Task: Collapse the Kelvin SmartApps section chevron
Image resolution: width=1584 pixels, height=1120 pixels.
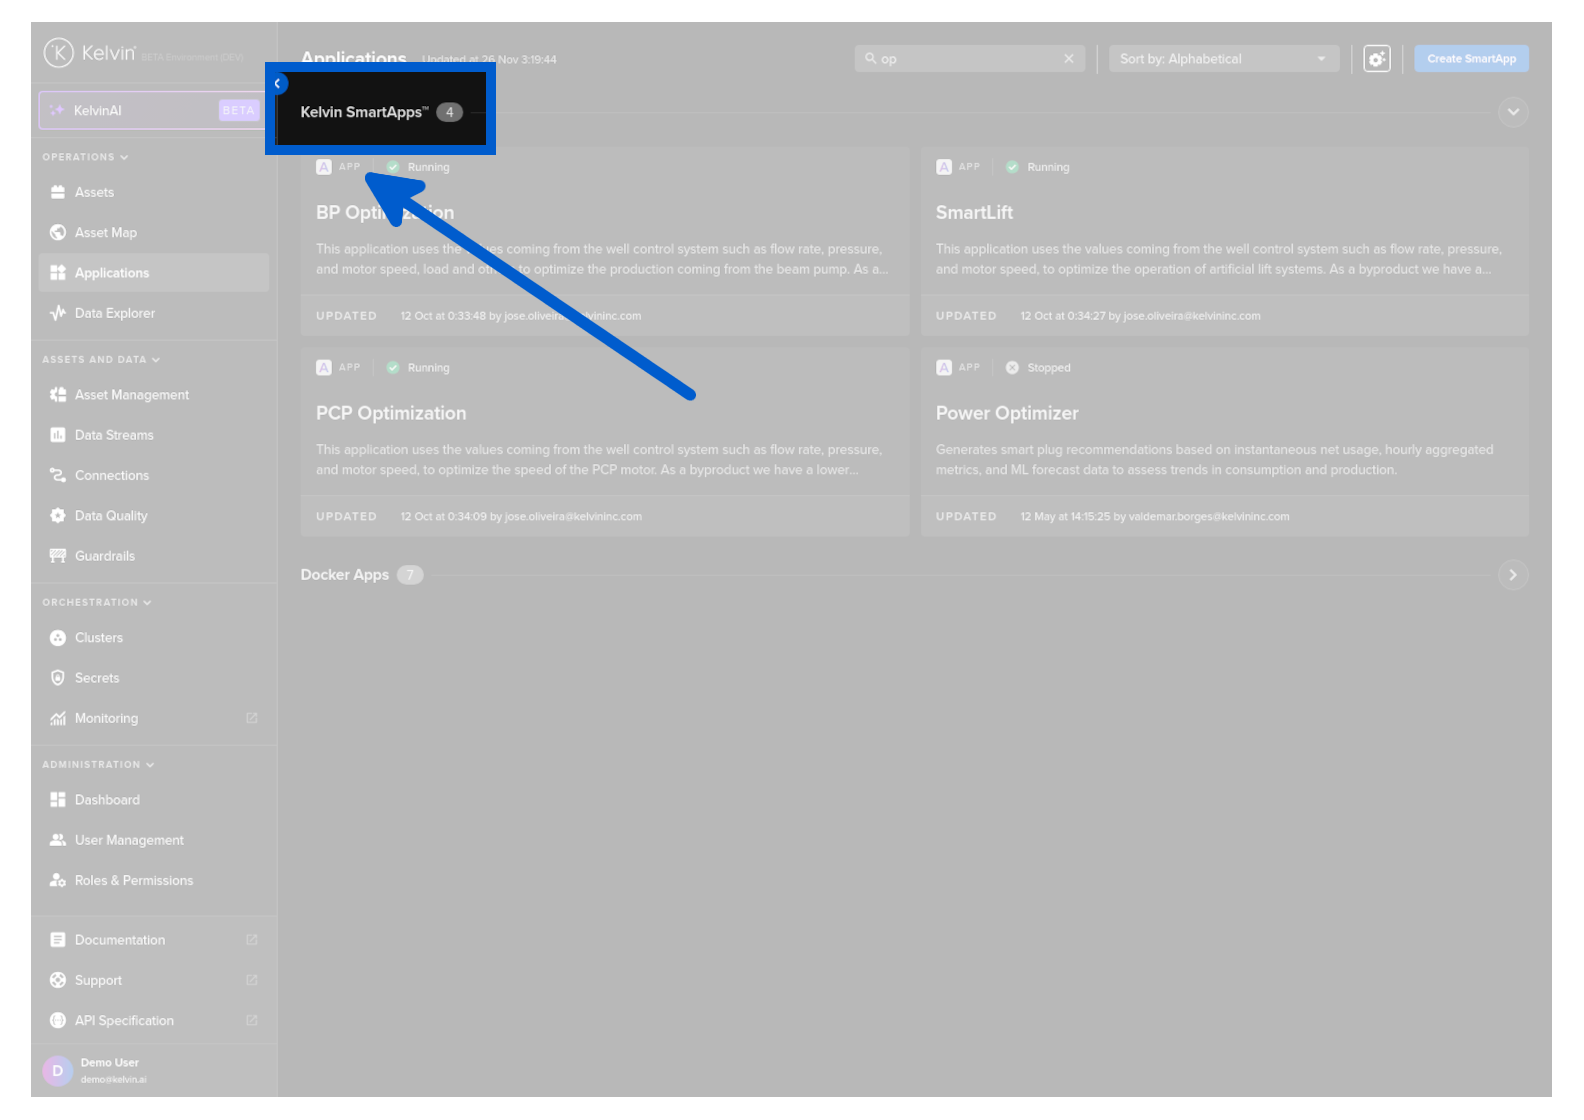Action: tap(1512, 112)
